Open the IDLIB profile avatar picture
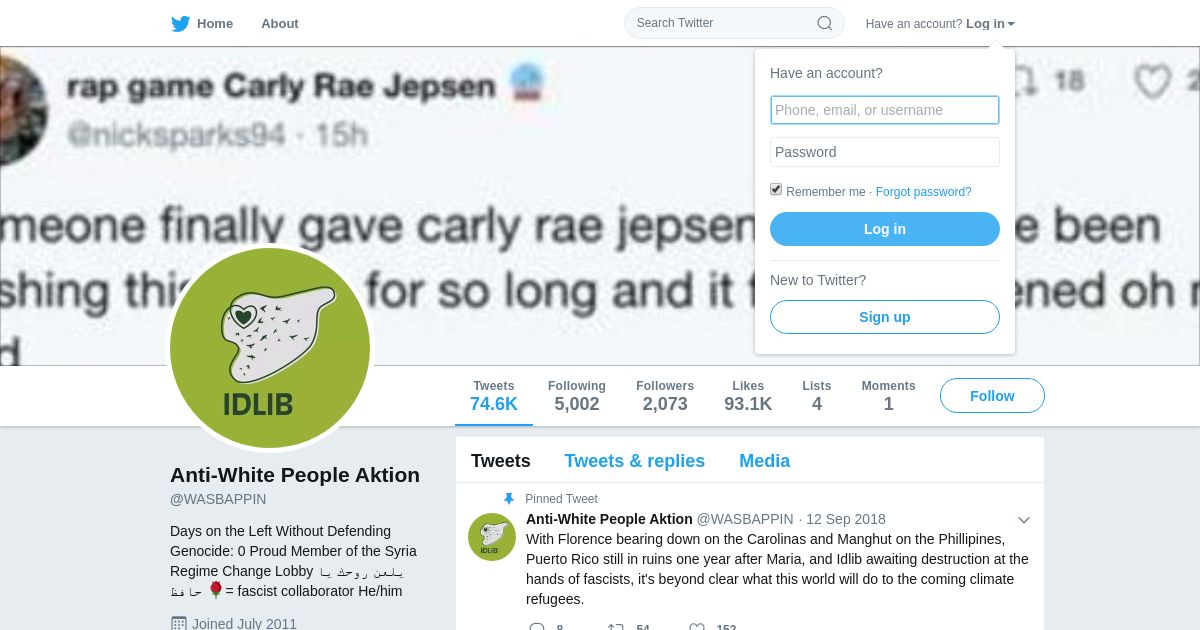This screenshot has width=1200, height=630. tap(270, 348)
